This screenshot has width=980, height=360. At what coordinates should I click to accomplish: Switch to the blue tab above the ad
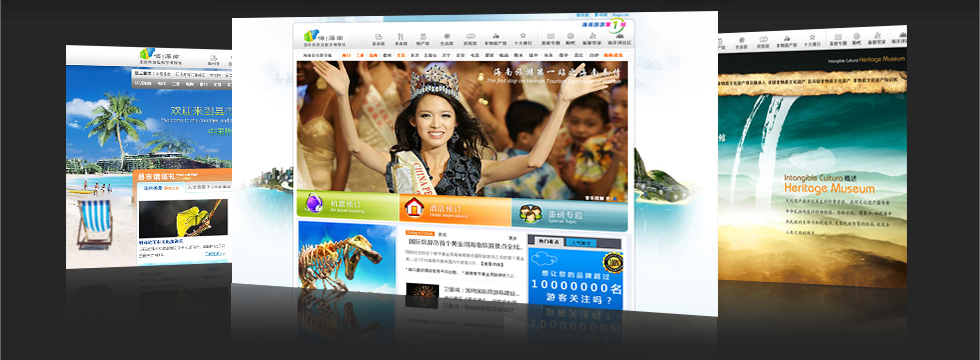581,242
